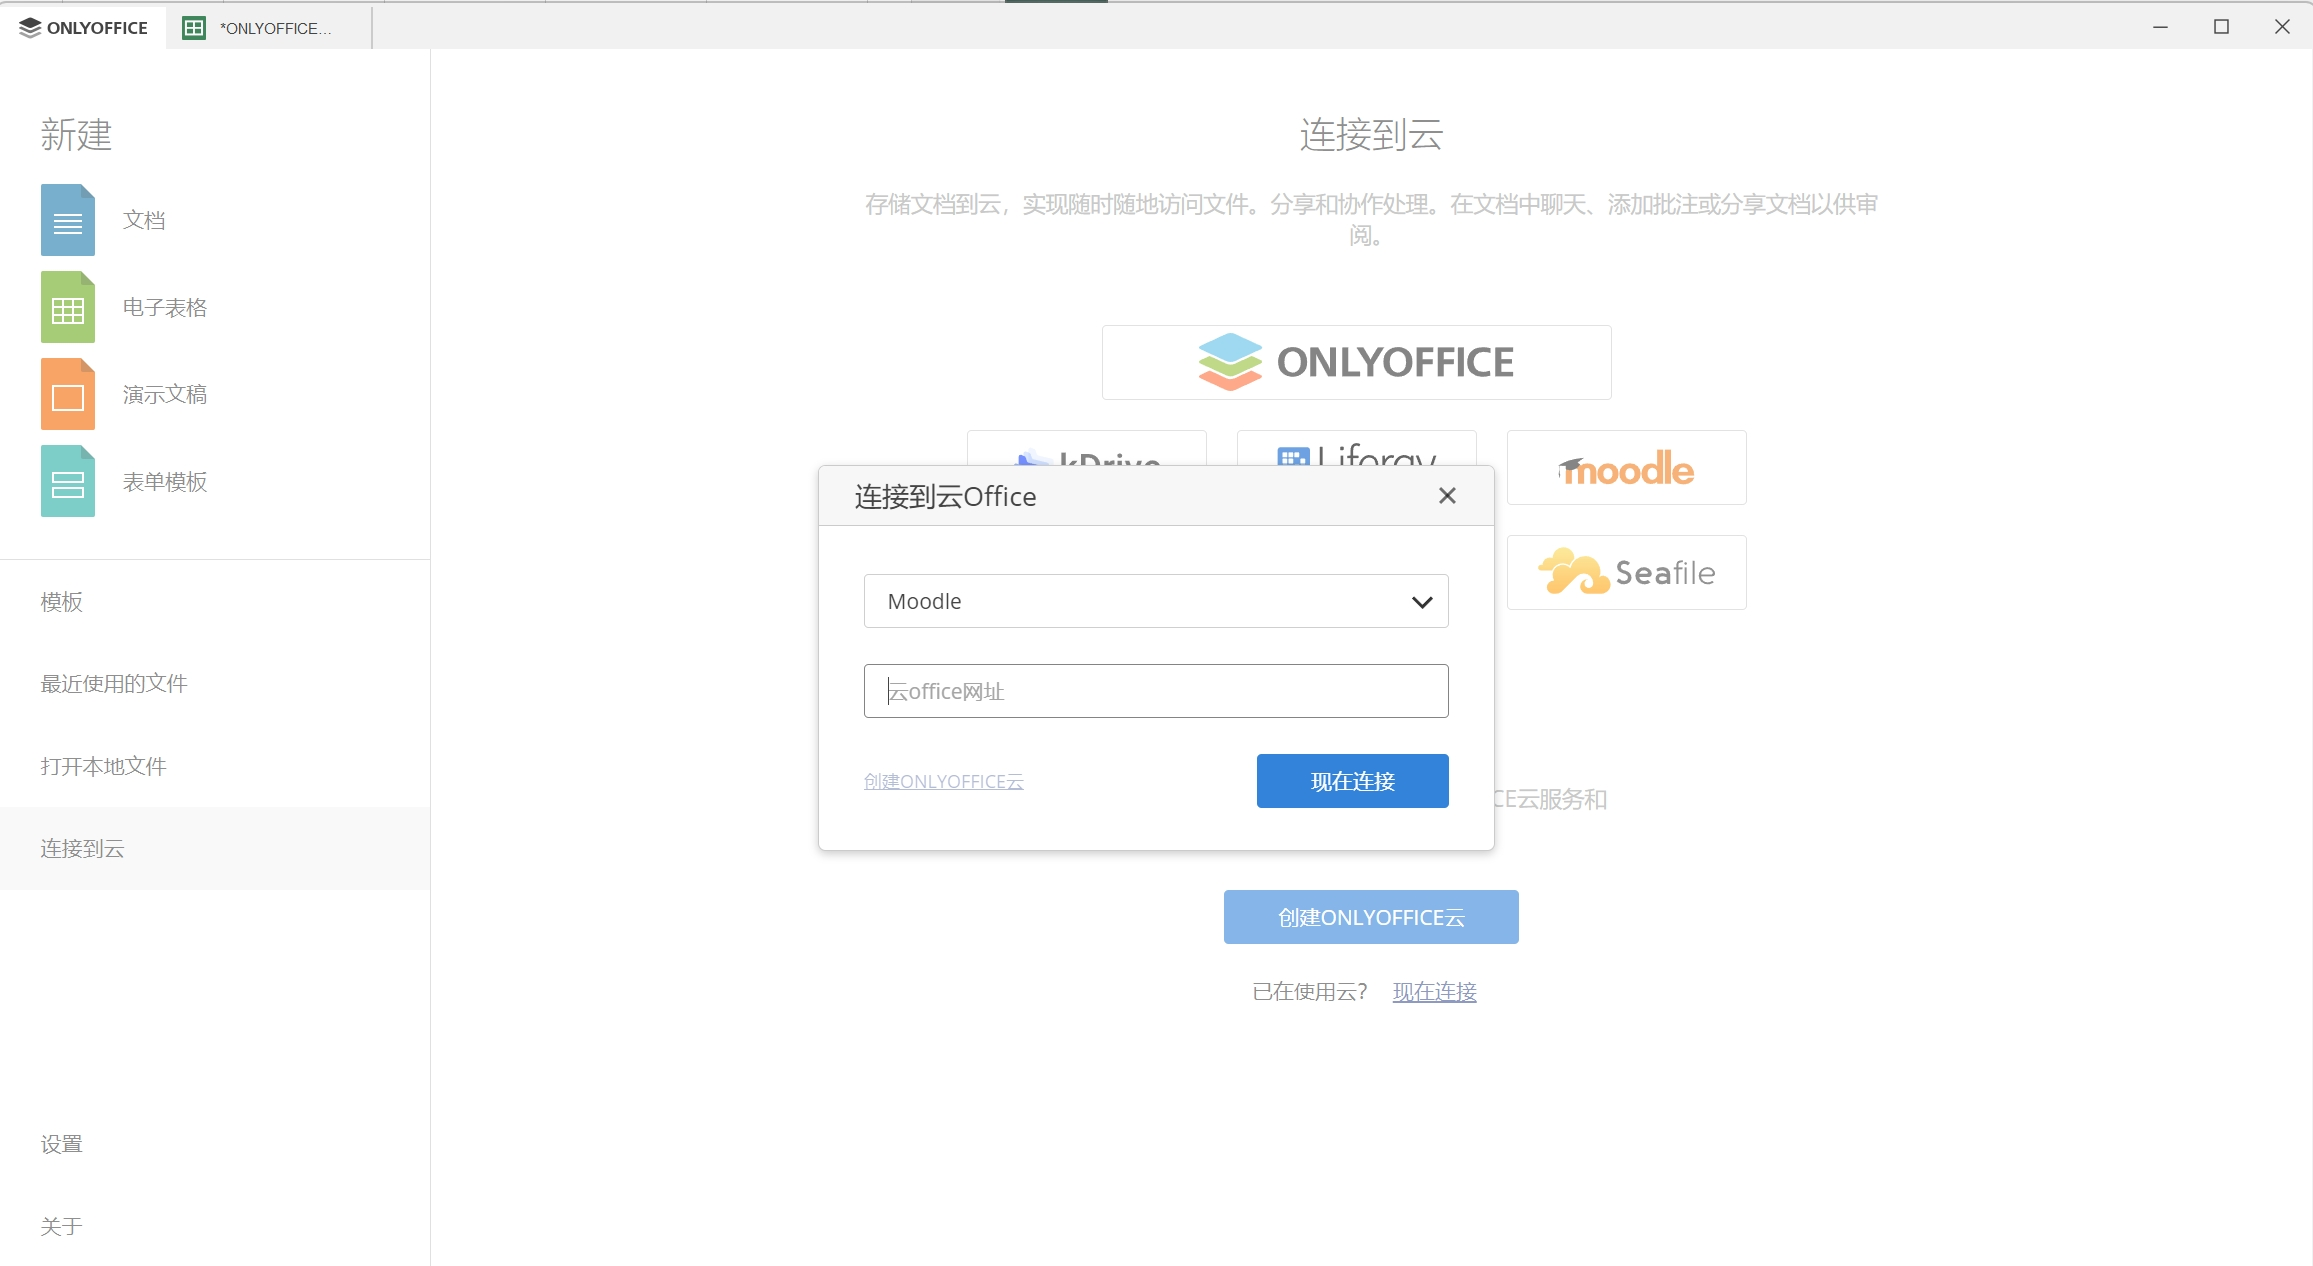Viewport: 2313px width, 1266px height.
Task: Open 关于 from sidebar
Action: pos(215,1225)
